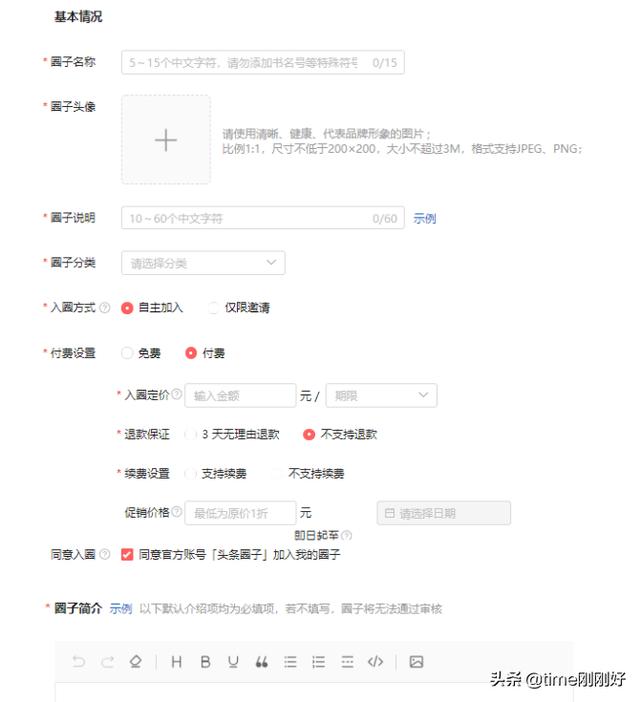Click the eraser clear-format icon
The width and height of the screenshot is (640, 702).
point(136,661)
